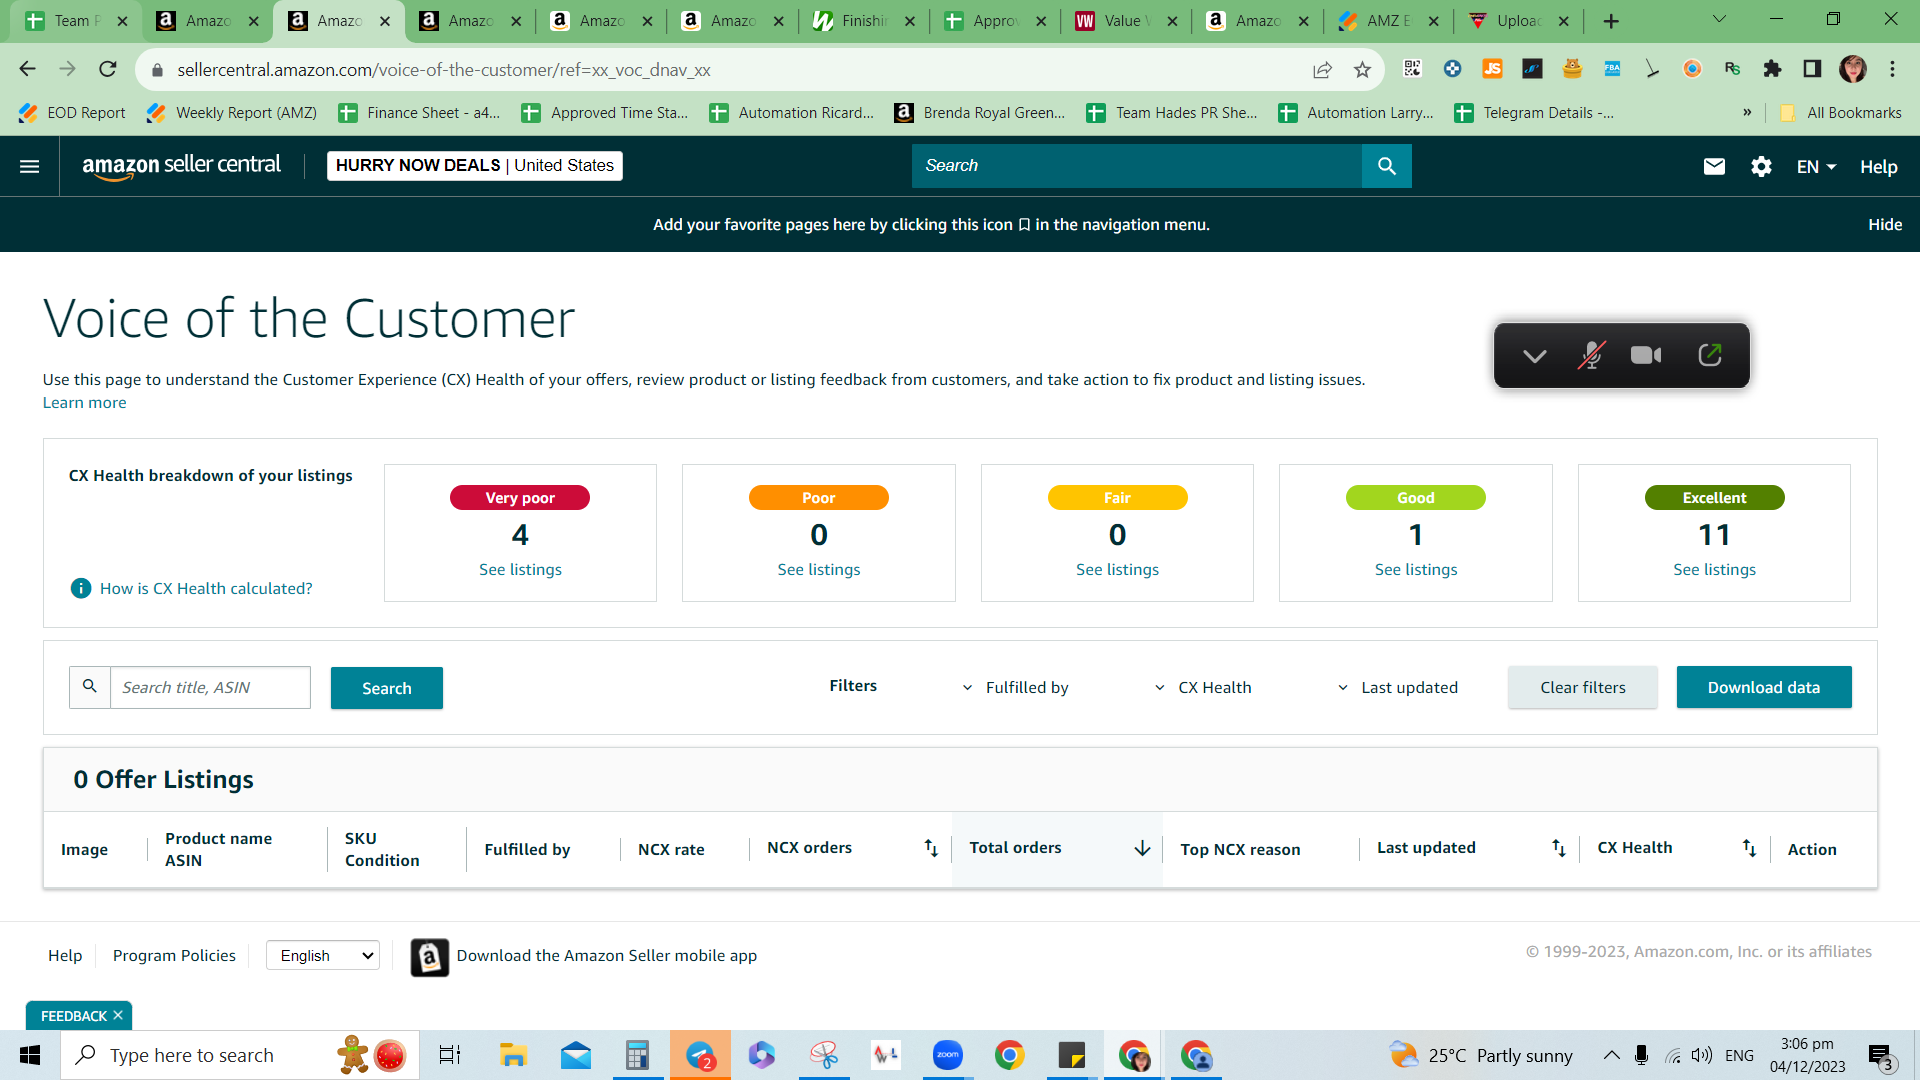Screen dimensions: 1920x1080
Task: See listings under Very poor
Action: [520, 570]
